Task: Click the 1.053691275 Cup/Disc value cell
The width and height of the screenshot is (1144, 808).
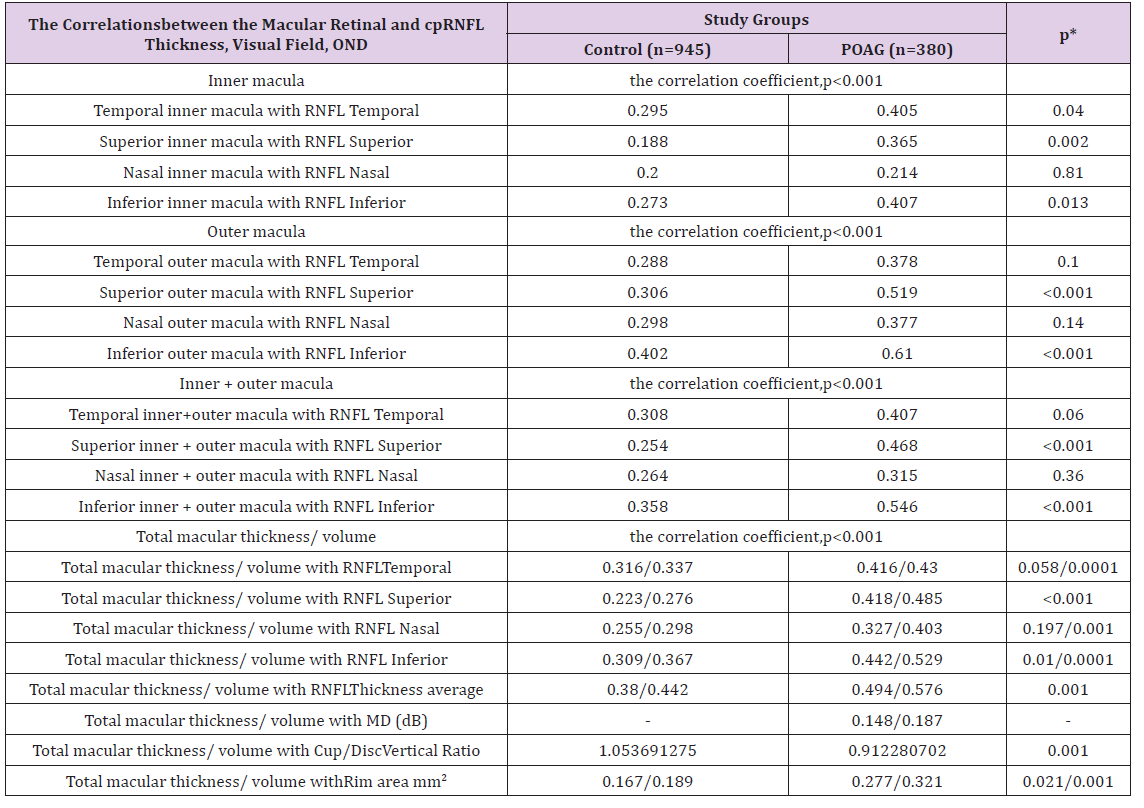Action: [647, 750]
